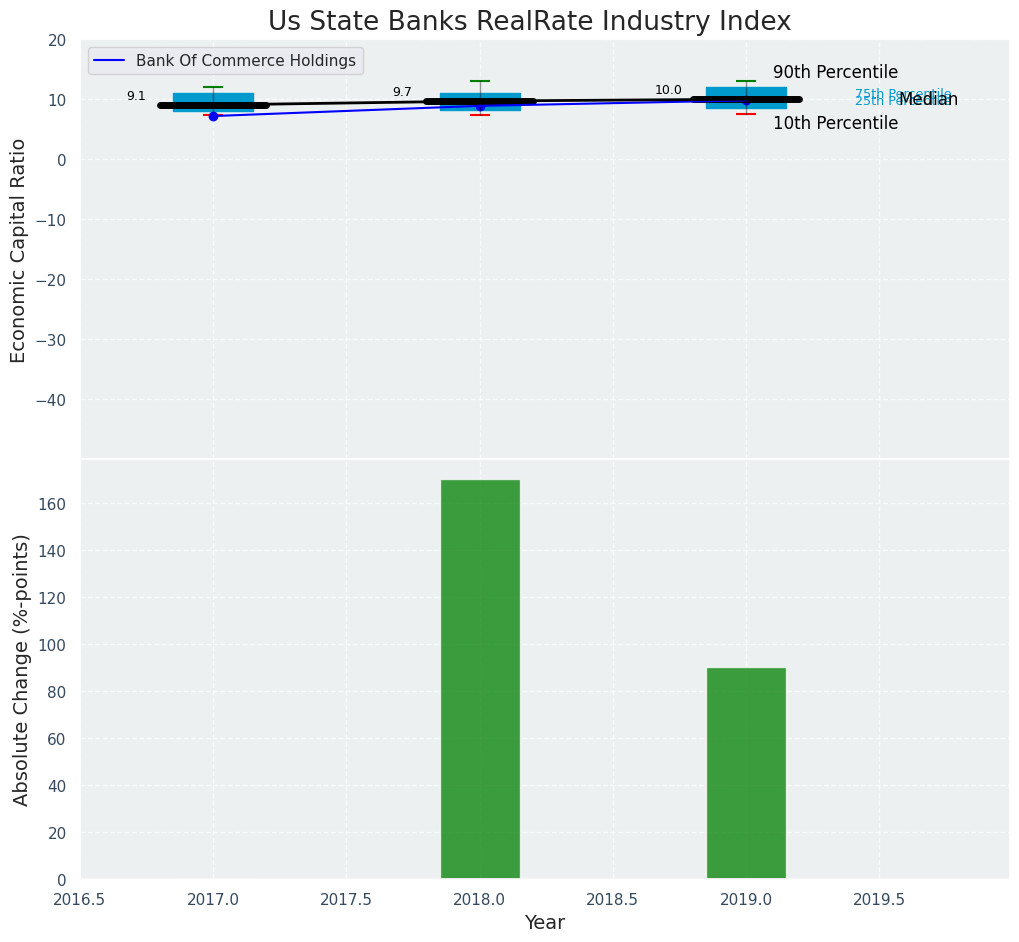Click the blue line sample in legend
This screenshot has width=1019, height=942.
[x=109, y=61]
